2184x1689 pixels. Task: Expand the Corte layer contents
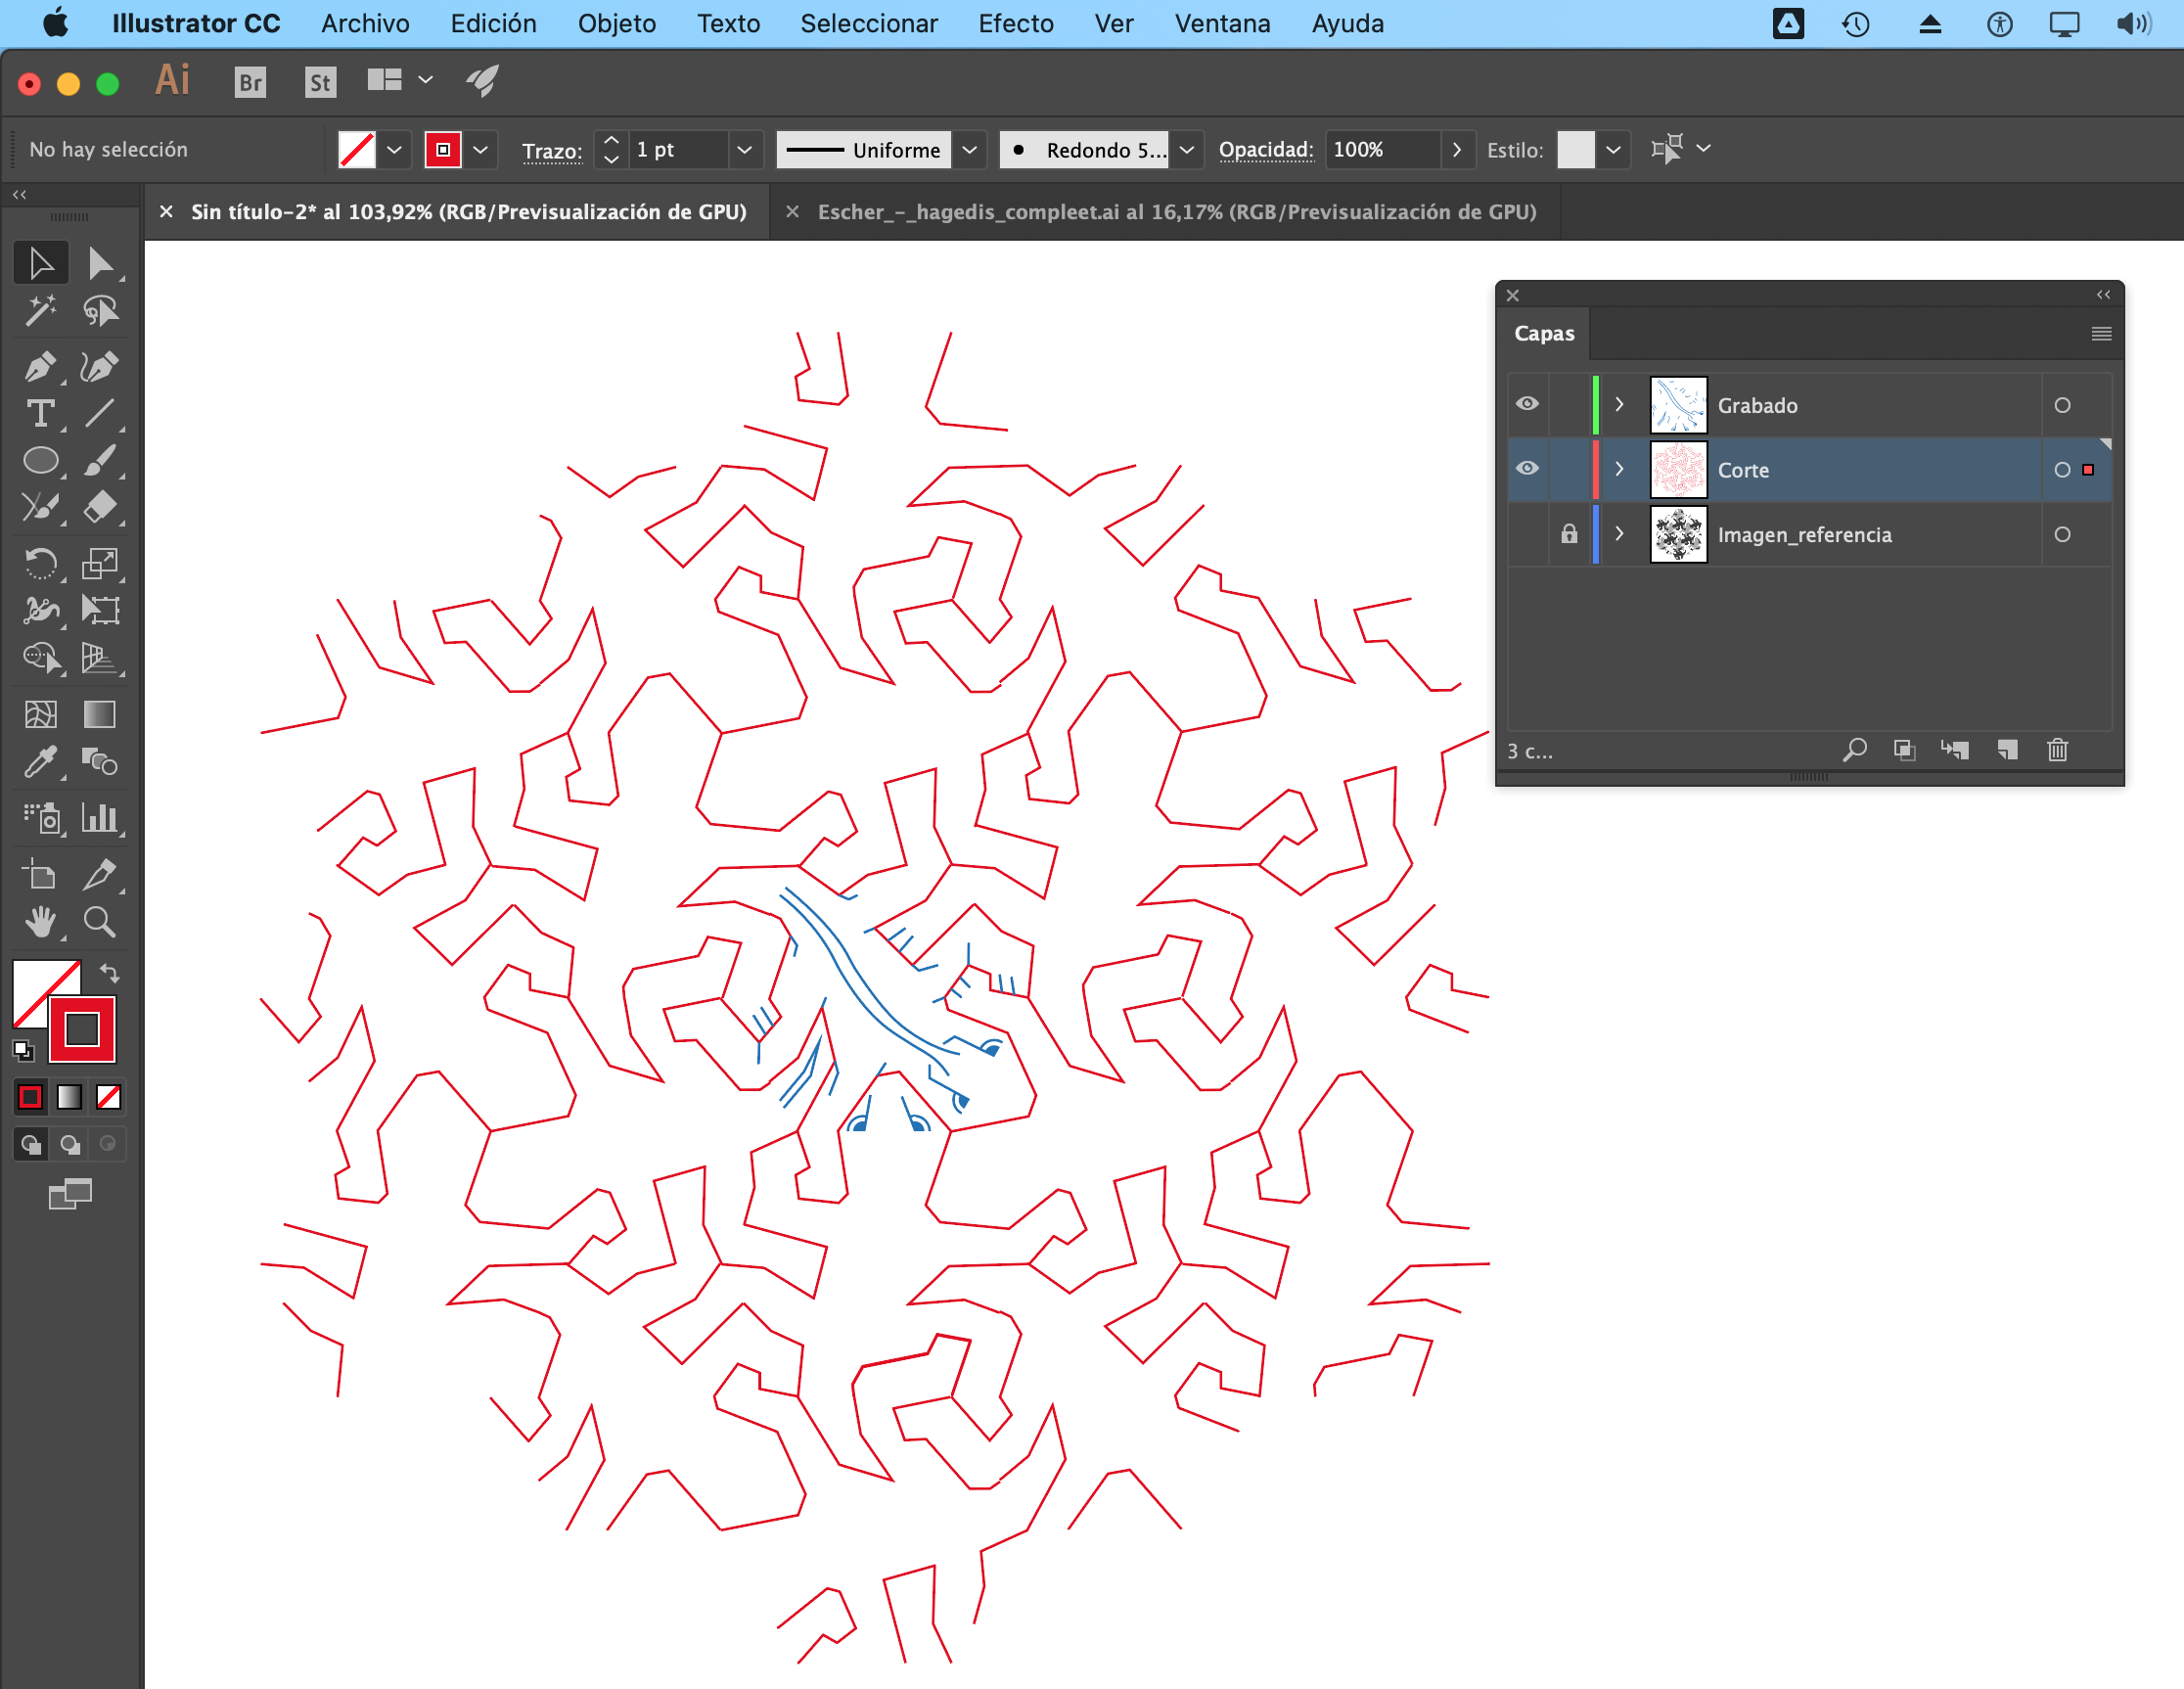(1620, 469)
